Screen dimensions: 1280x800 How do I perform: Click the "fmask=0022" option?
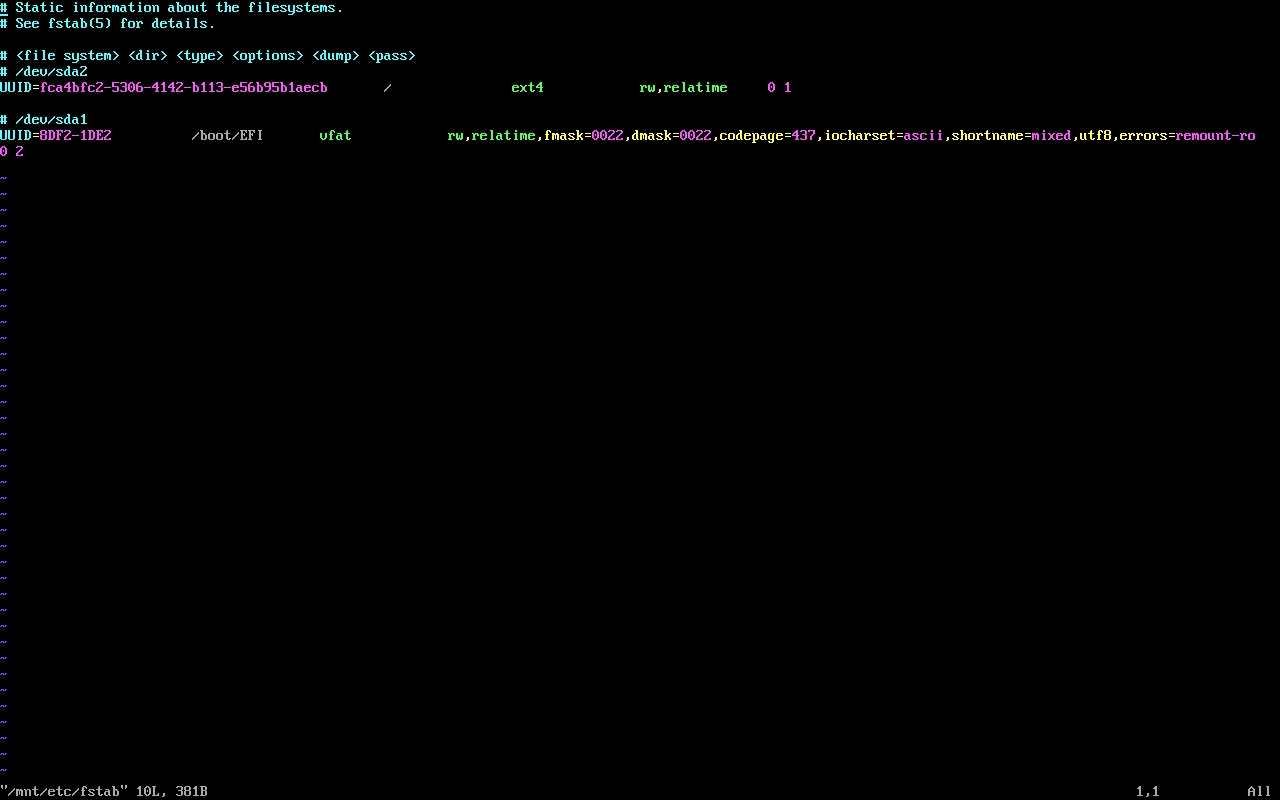(584, 136)
